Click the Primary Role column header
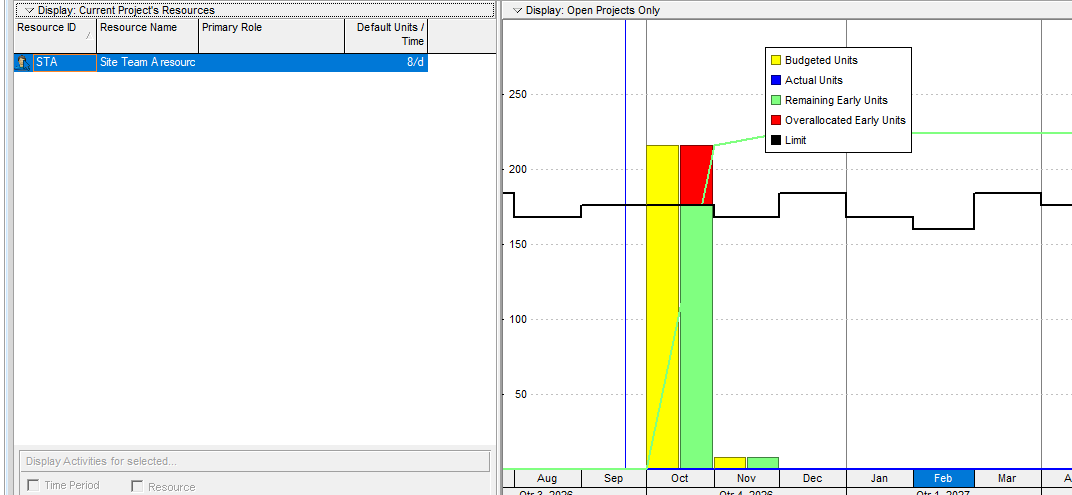Image resolution: width=1072 pixels, height=495 pixels. point(271,36)
